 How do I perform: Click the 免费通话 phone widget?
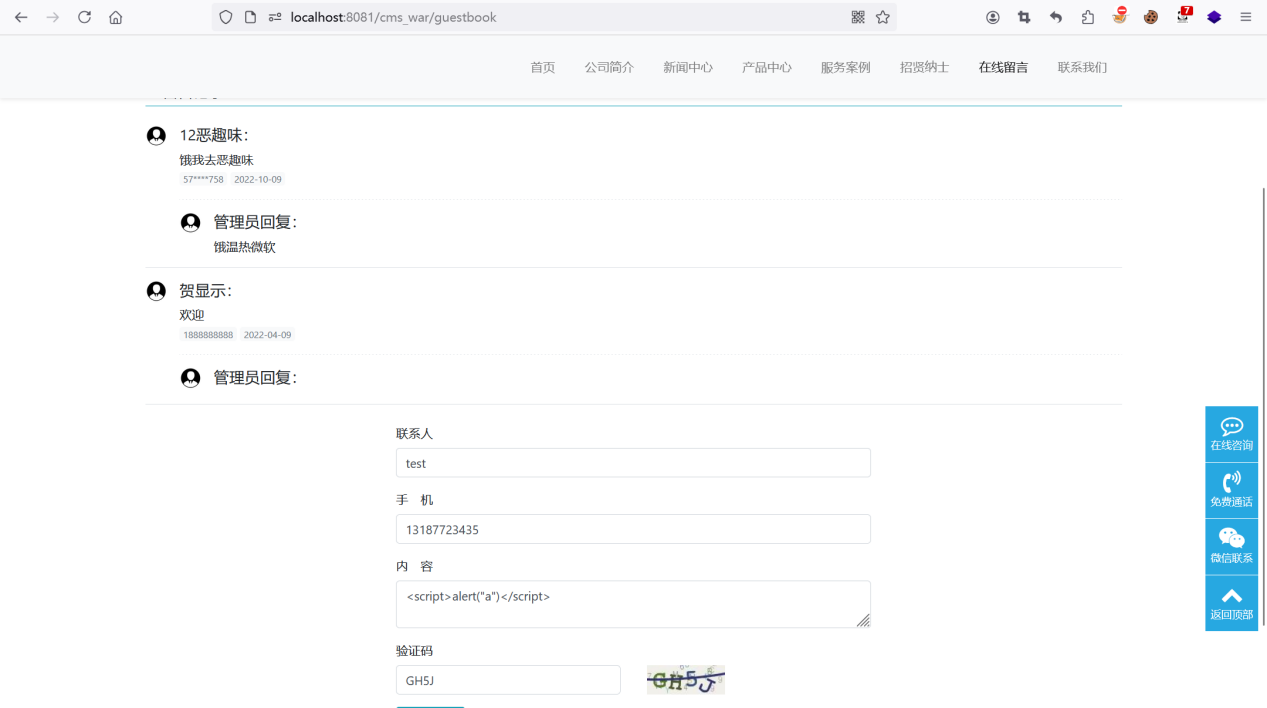pos(1231,490)
